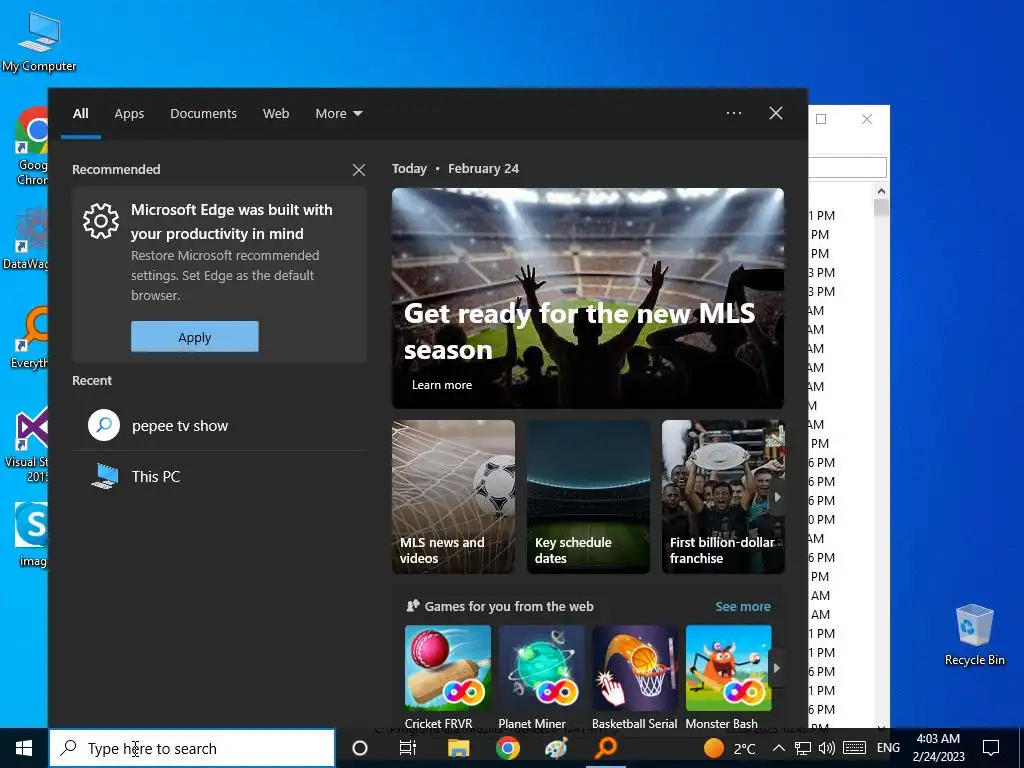The image size is (1024, 768).
Task: Open the Paint palette icon in taskbar
Action: (x=556, y=748)
